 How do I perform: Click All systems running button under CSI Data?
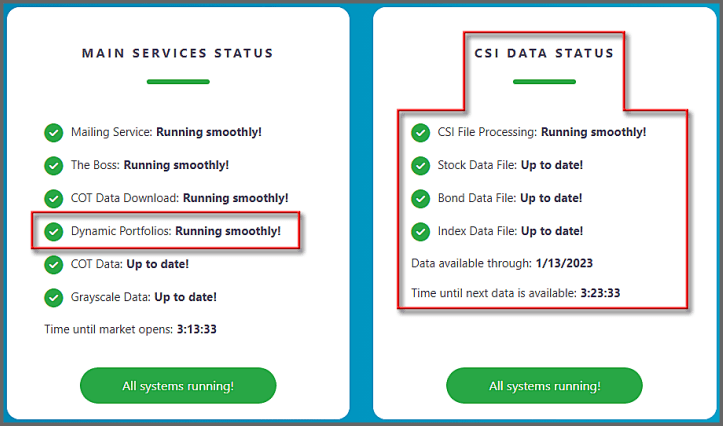click(545, 385)
